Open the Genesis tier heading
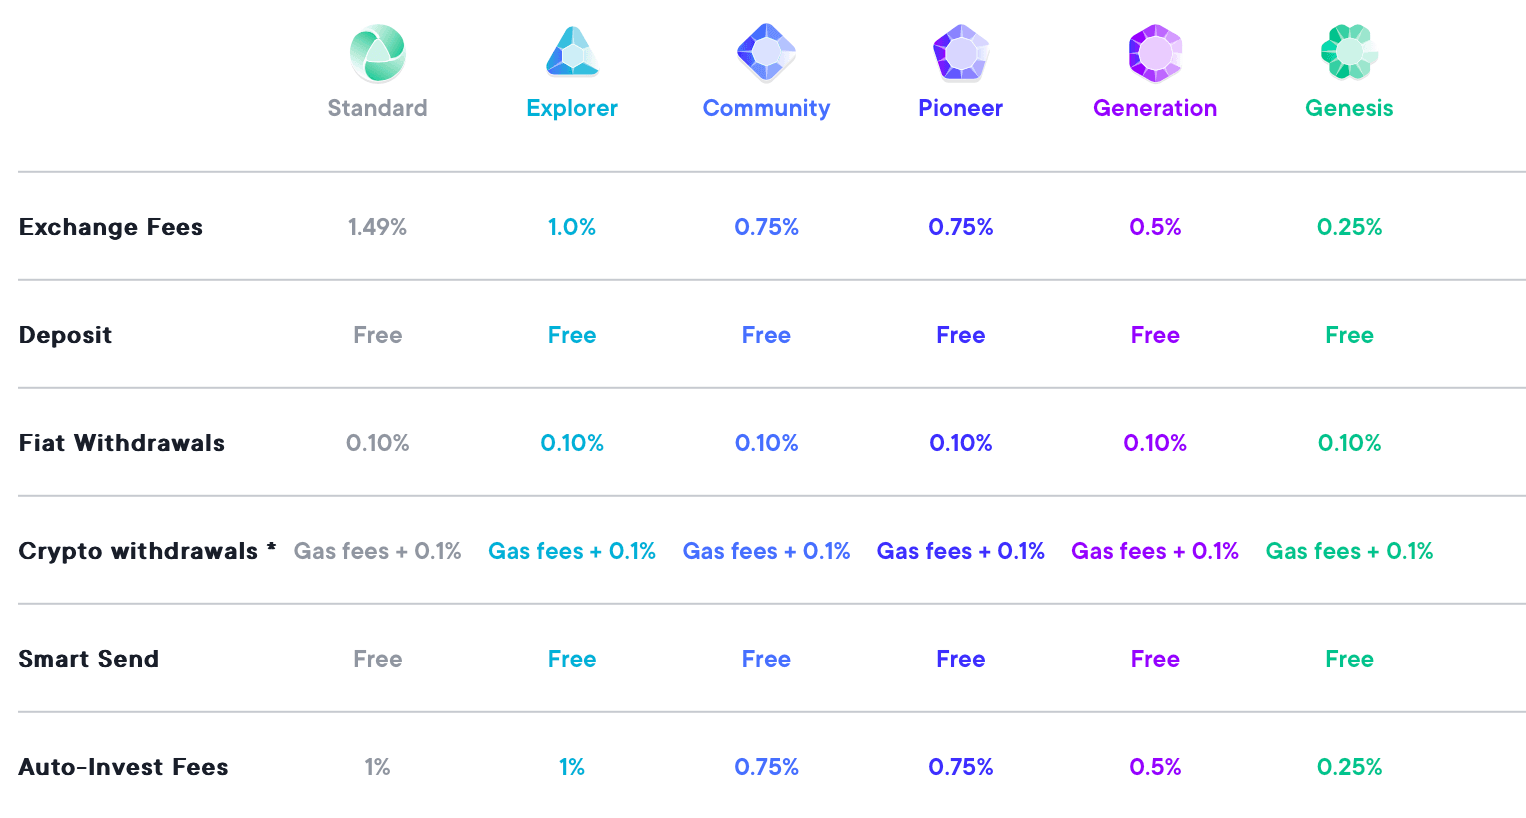This screenshot has height=818, width=1526. [x=1349, y=108]
